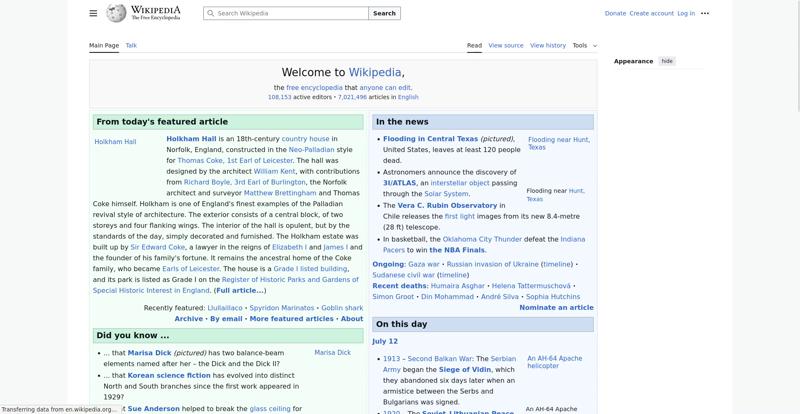This screenshot has width=800, height=414.
Task: Open the View source tab
Action: click(x=506, y=45)
